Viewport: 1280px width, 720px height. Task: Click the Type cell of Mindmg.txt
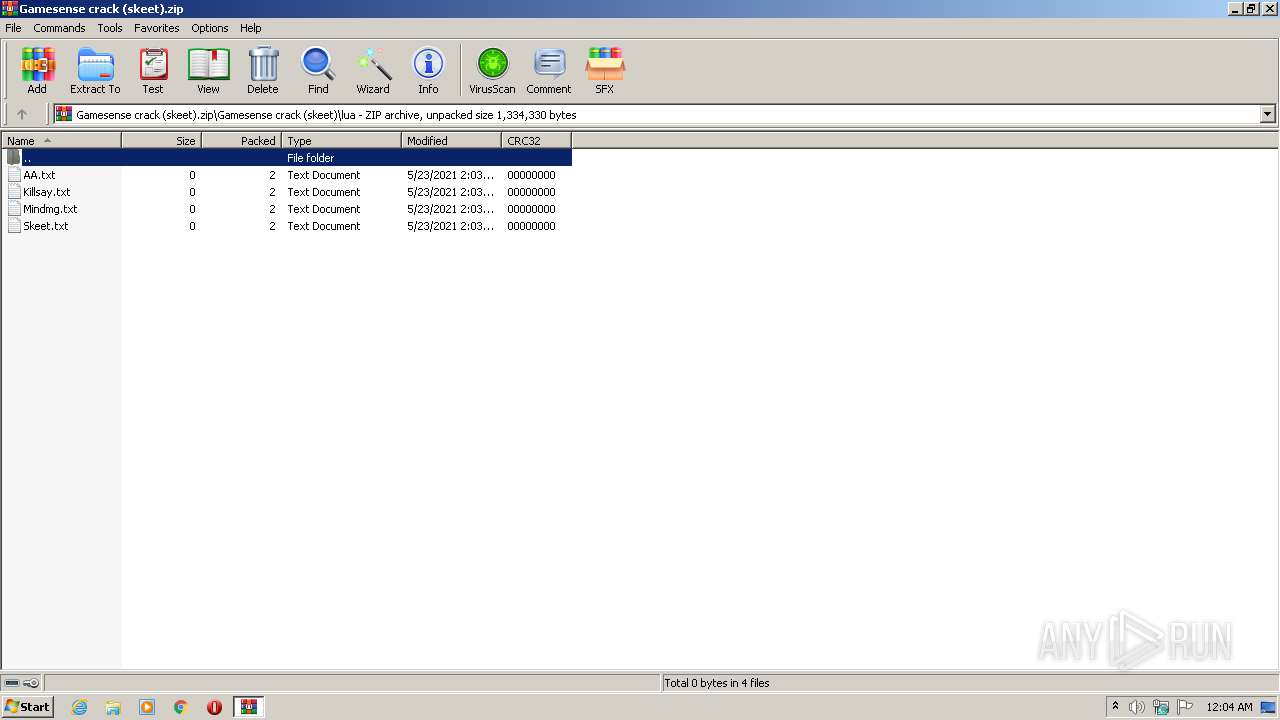point(324,209)
